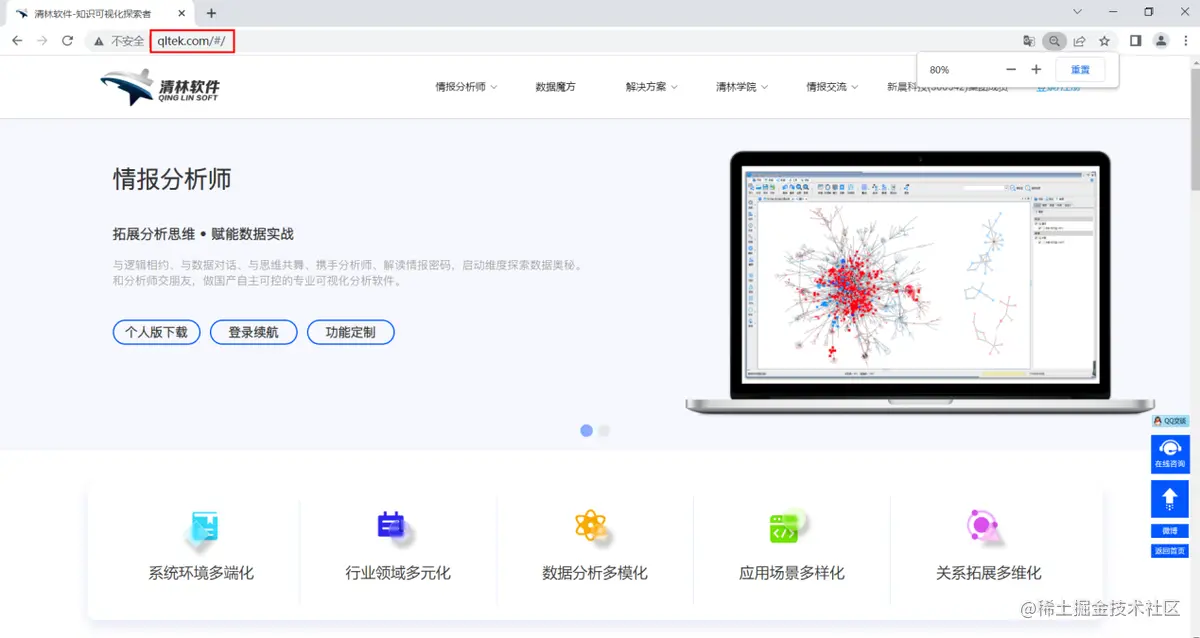Image resolution: width=1200 pixels, height=638 pixels.
Task: Open the 清林学院 dropdown
Action: pyautogui.click(x=739, y=87)
